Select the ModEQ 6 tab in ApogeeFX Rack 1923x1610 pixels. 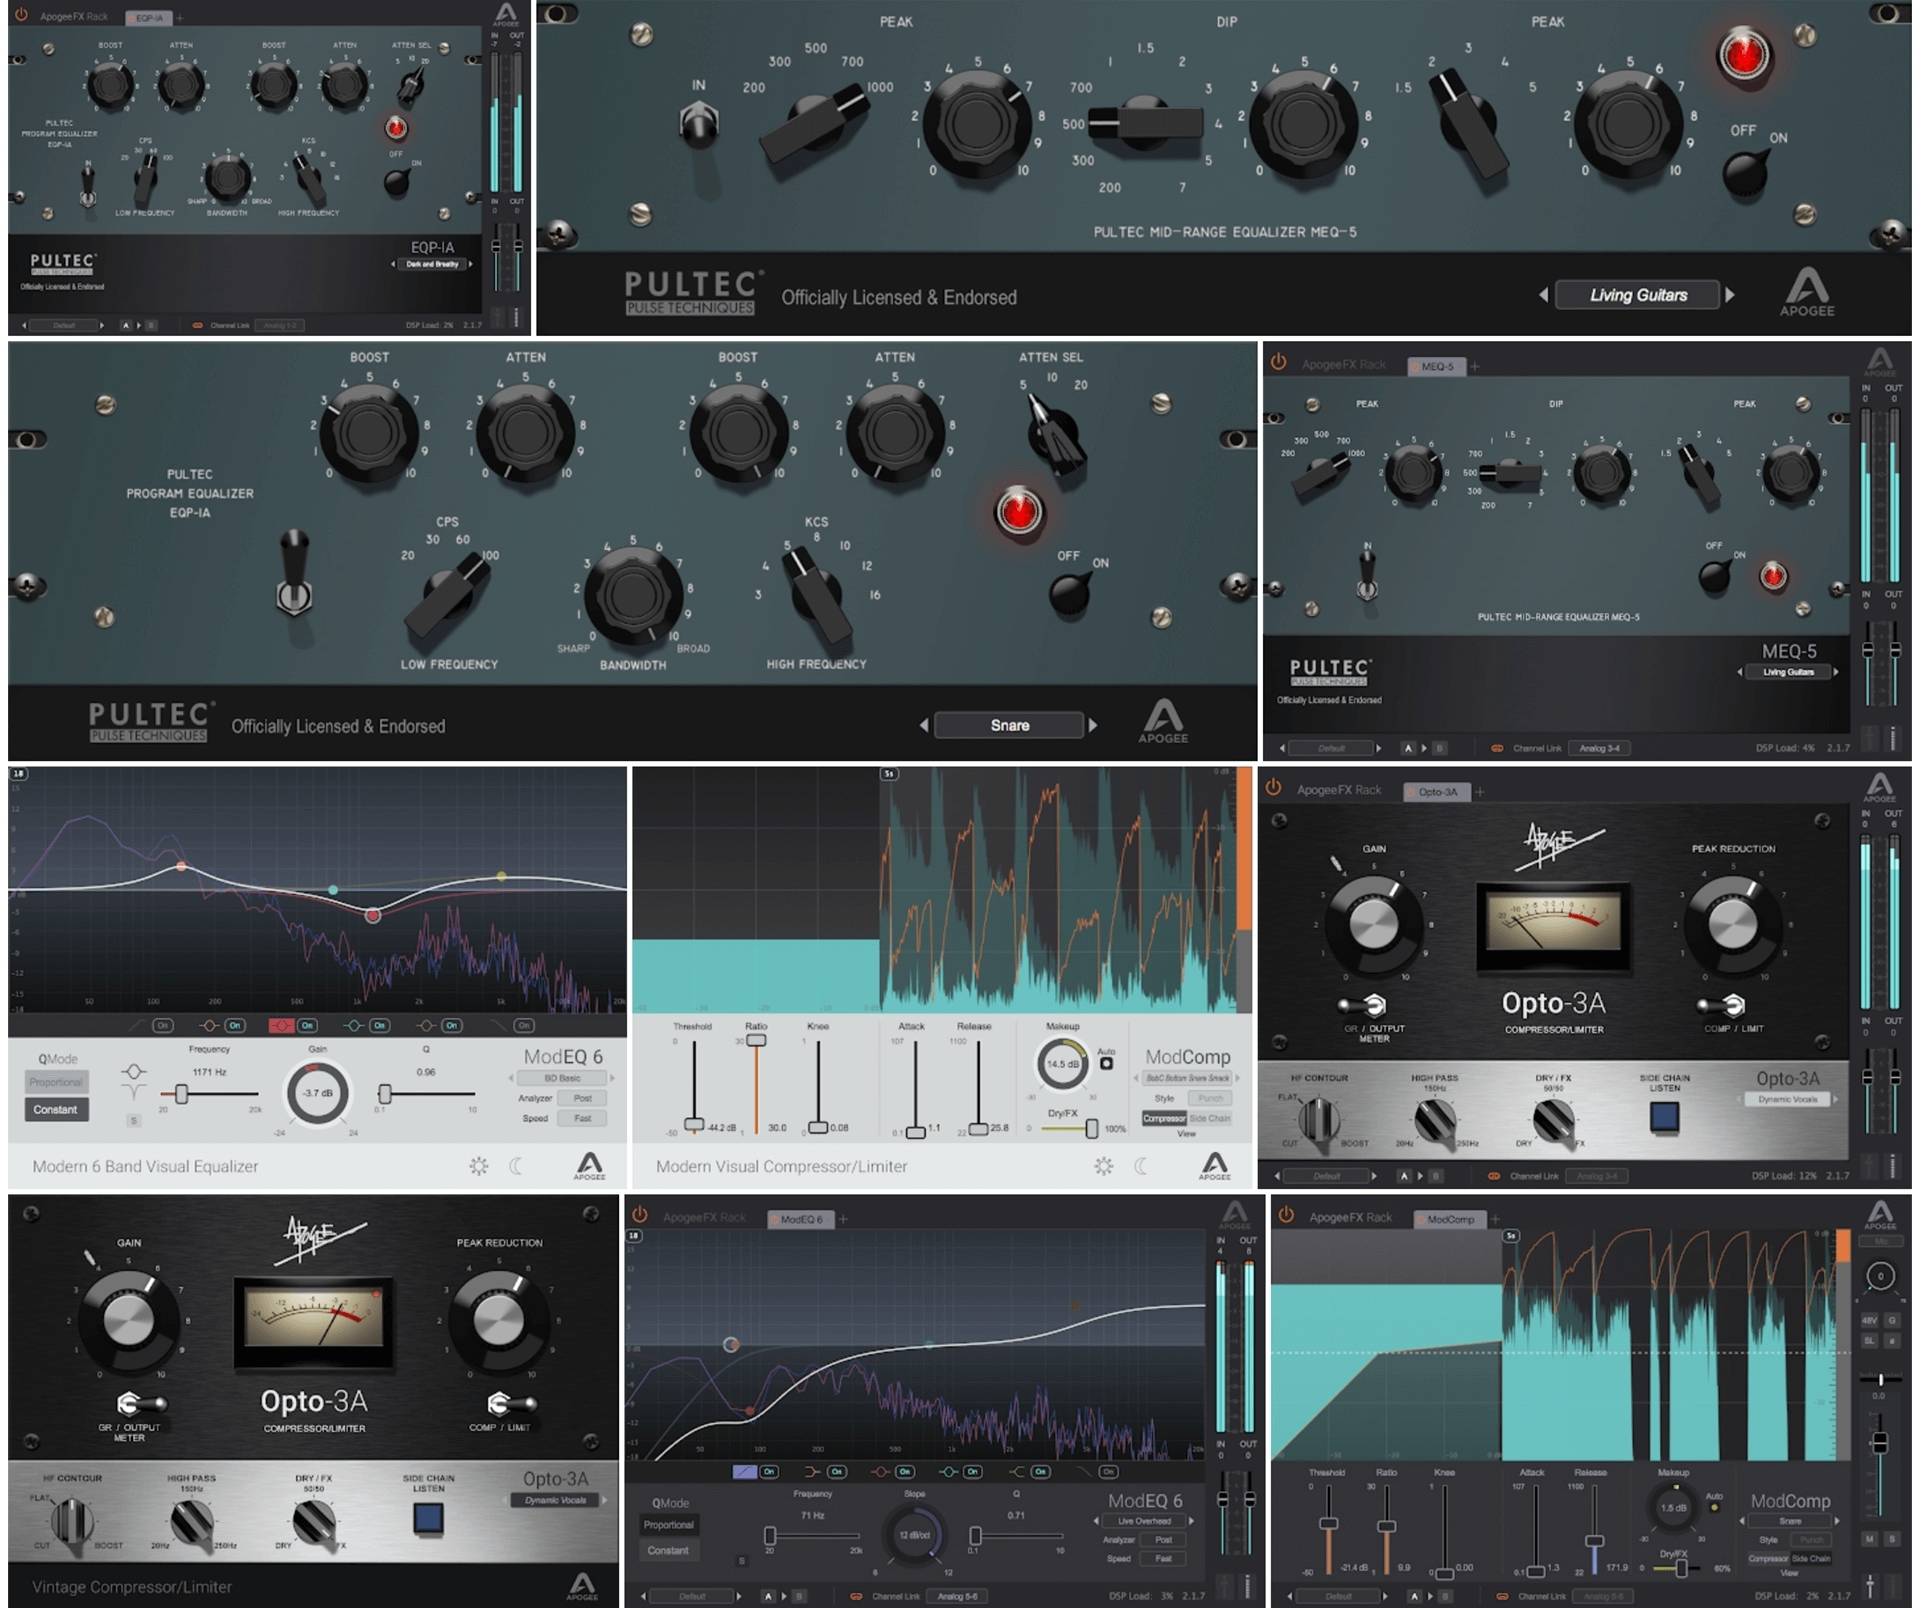(x=801, y=1220)
